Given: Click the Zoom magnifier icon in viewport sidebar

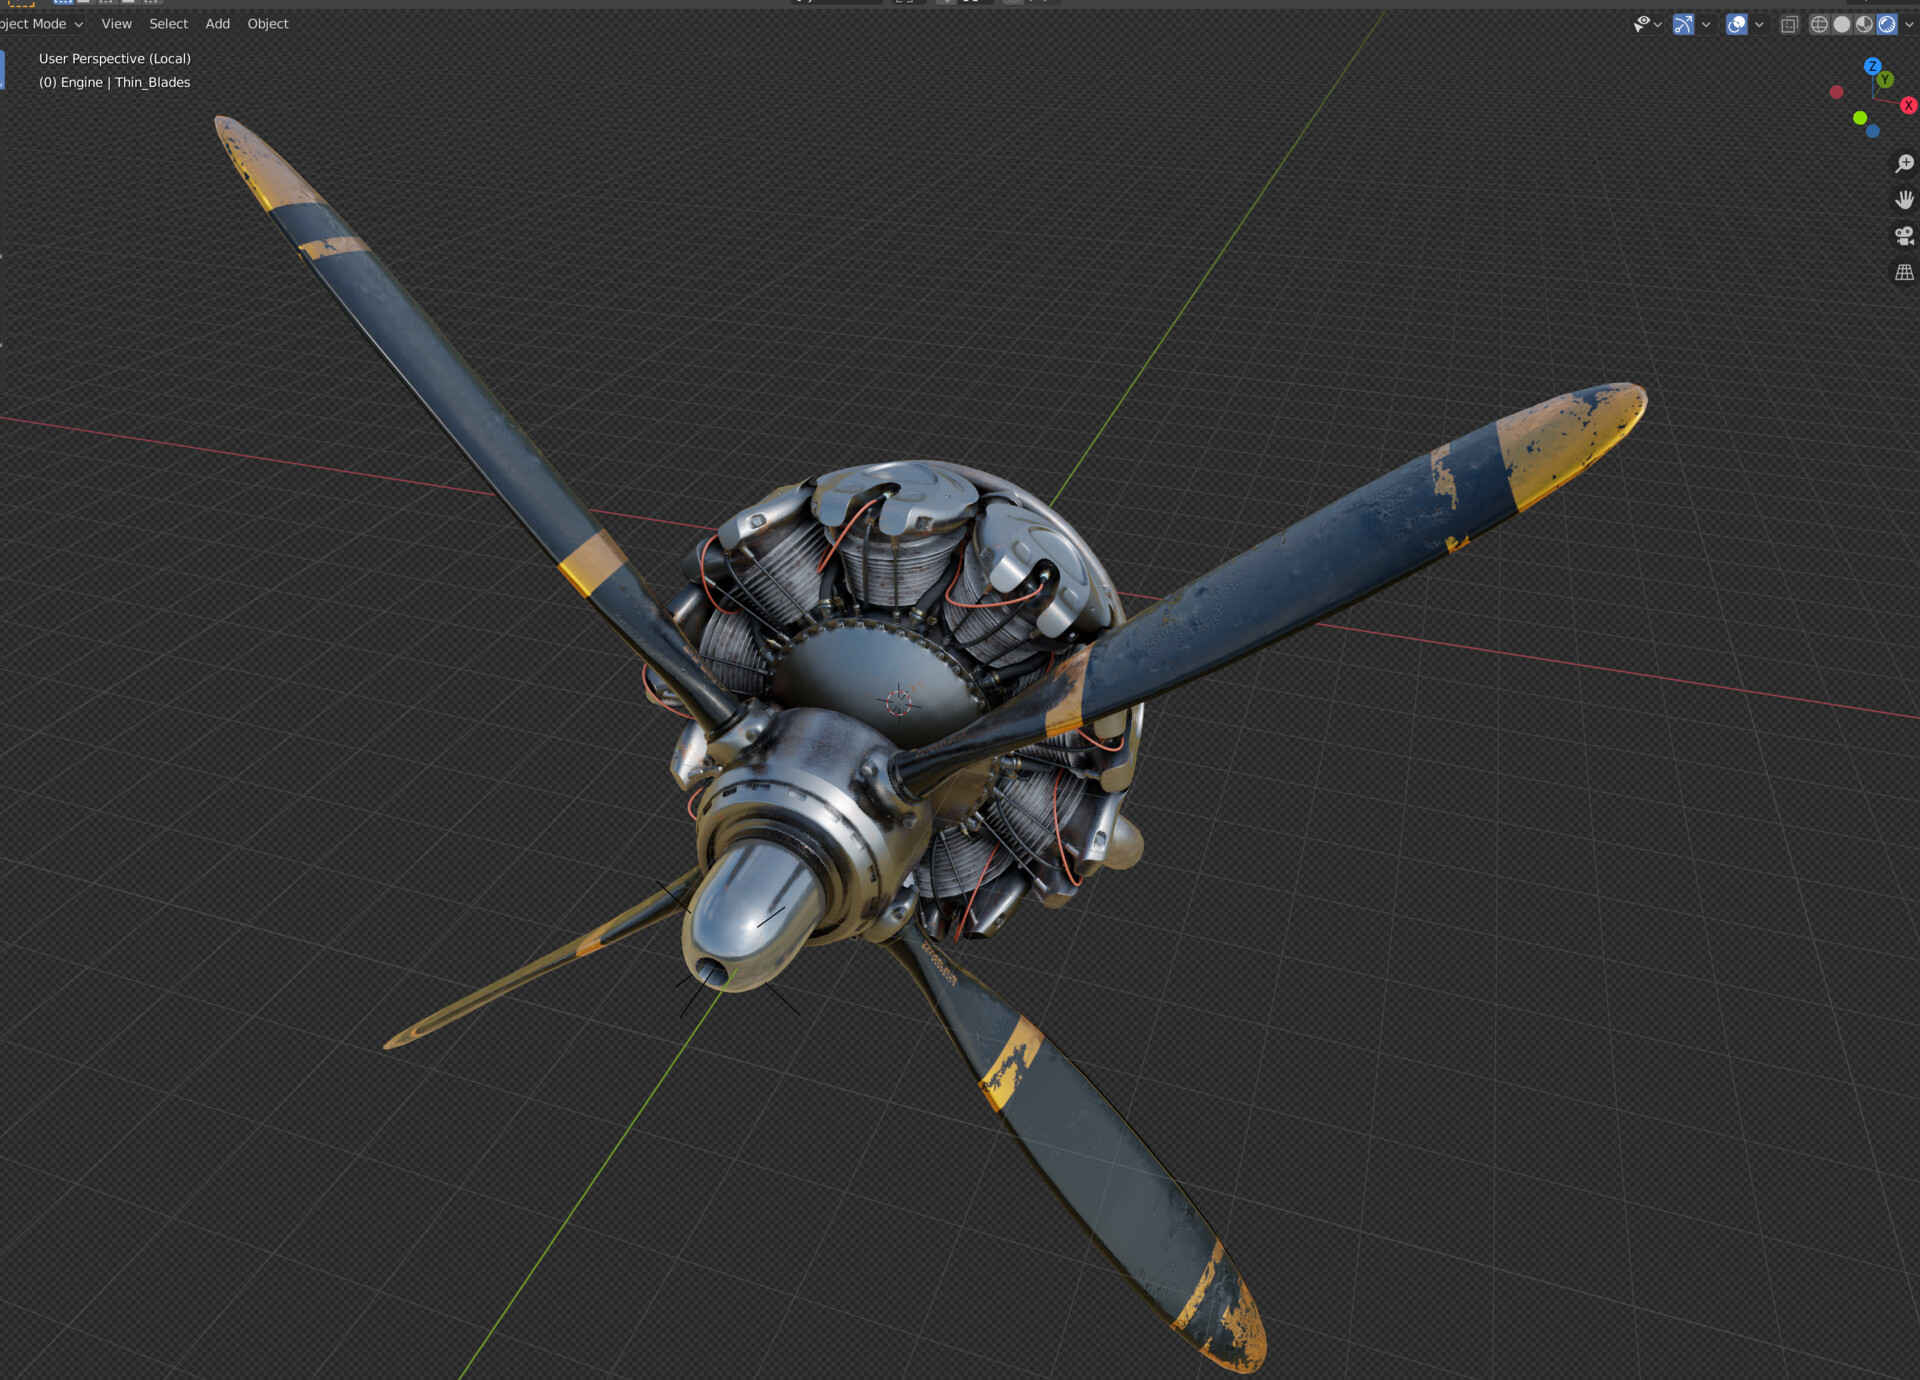Looking at the screenshot, I should click(x=1905, y=162).
